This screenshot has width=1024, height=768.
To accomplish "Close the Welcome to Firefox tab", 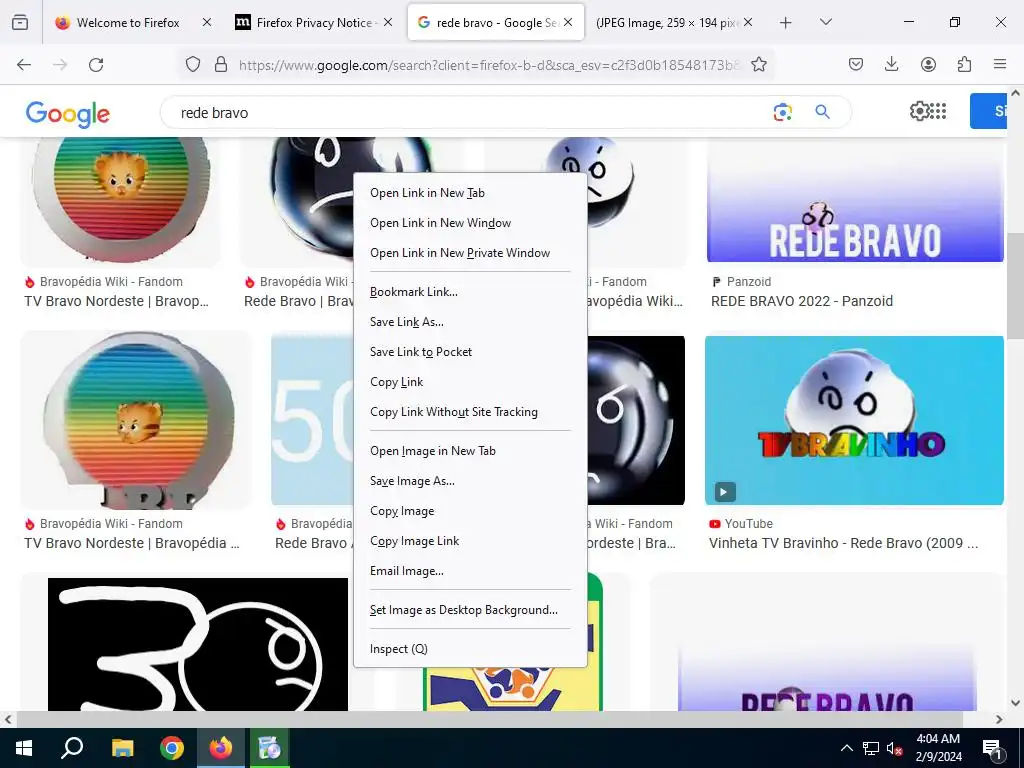I will click(206, 22).
